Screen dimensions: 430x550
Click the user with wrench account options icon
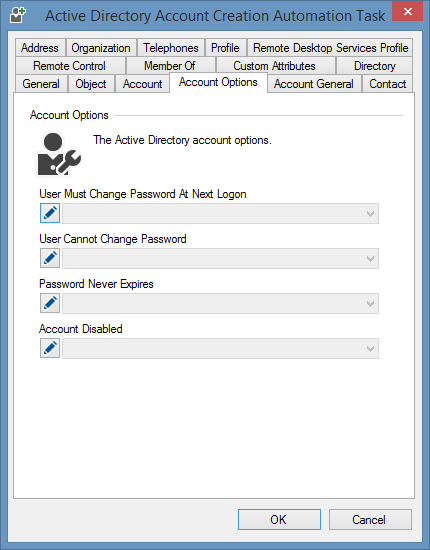click(59, 154)
